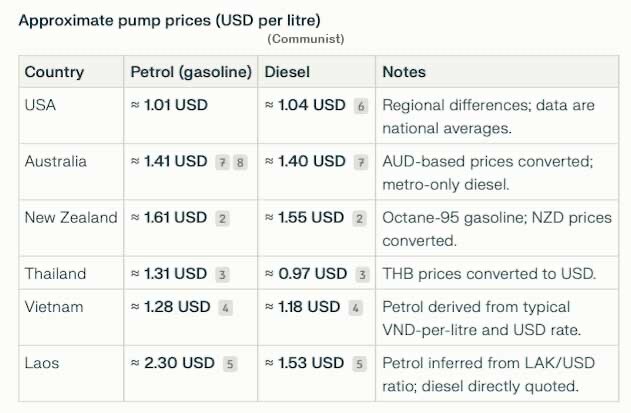The height and width of the screenshot is (413, 631).
Task: Select the Thailand notes cell text
Action: point(489,274)
